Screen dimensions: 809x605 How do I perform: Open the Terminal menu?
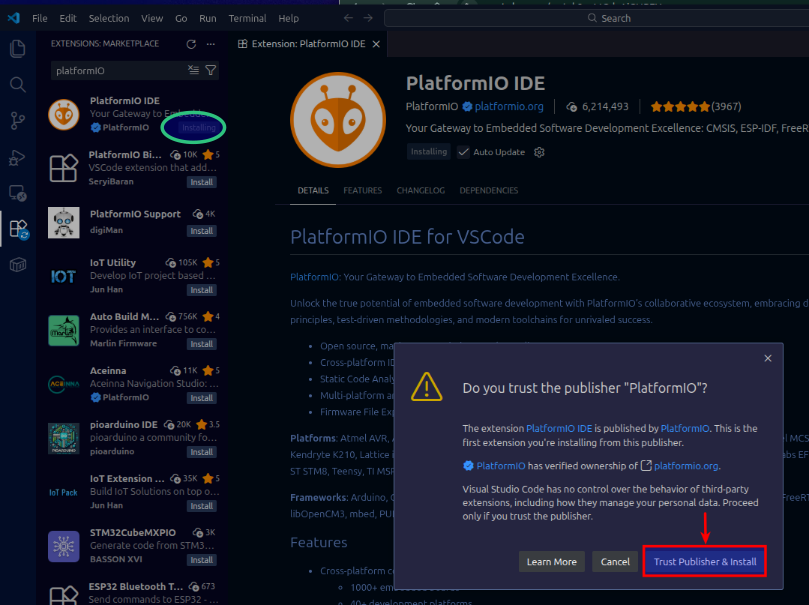[247, 18]
